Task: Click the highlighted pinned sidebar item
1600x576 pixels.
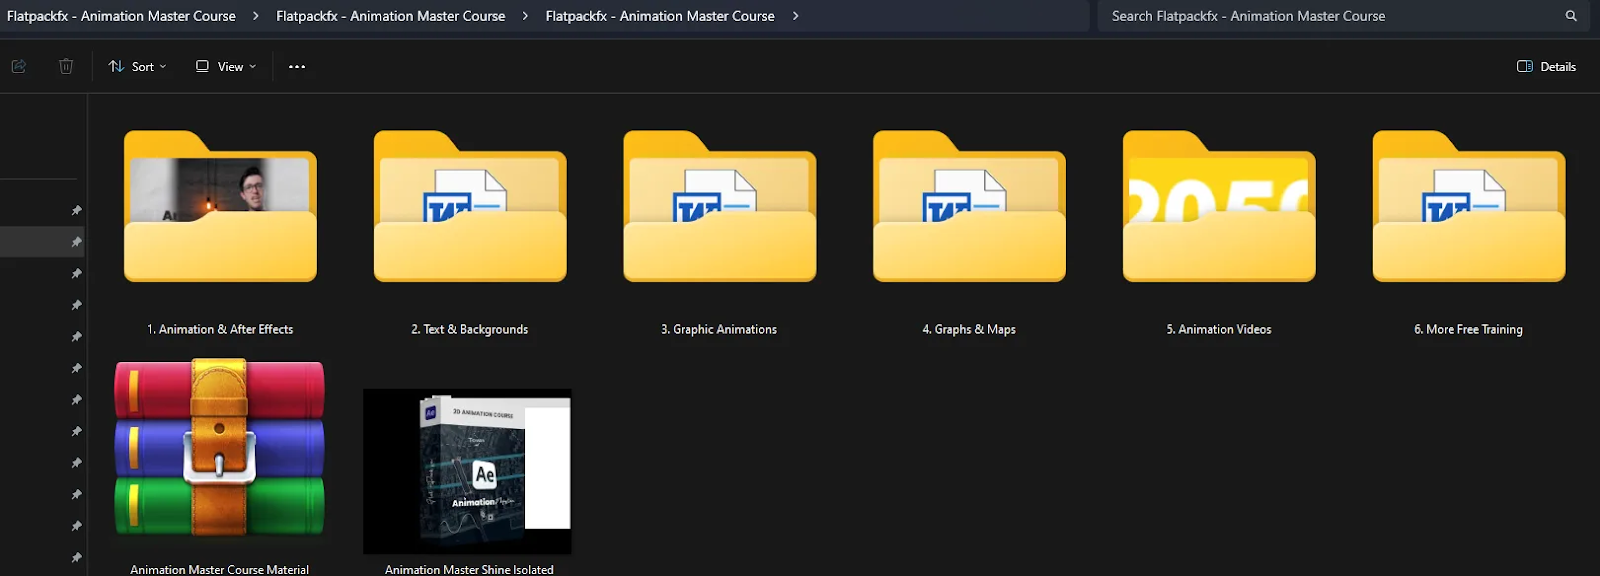Action: (x=42, y=242)
